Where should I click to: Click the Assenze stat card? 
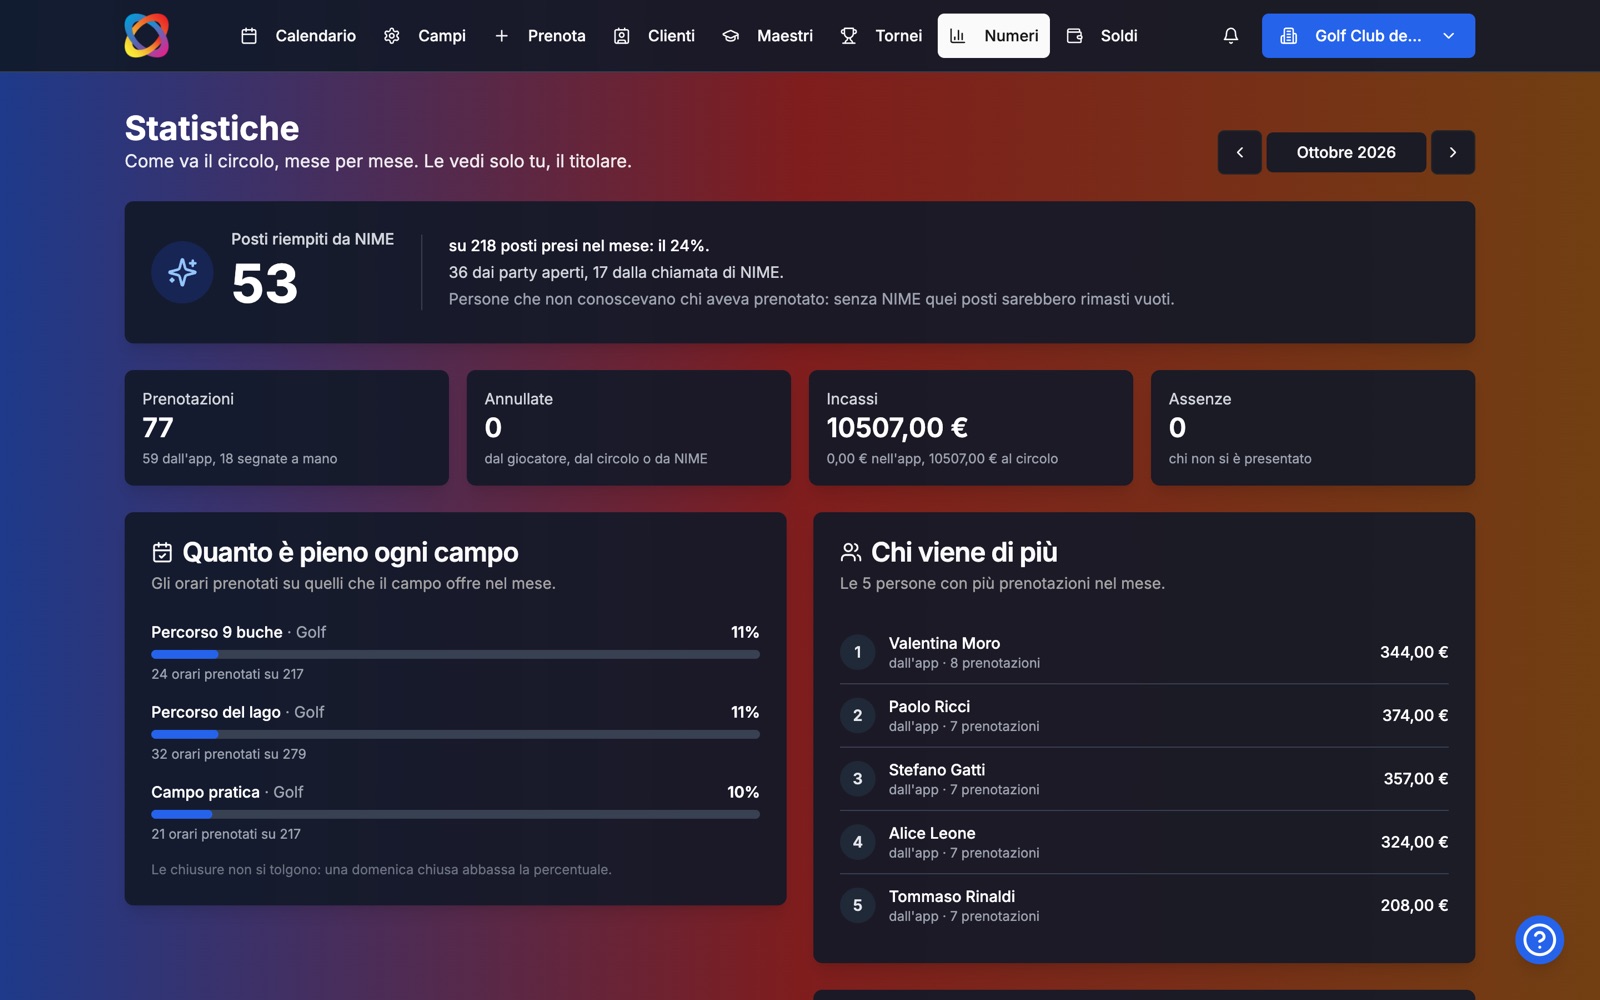pos(1313,428)
